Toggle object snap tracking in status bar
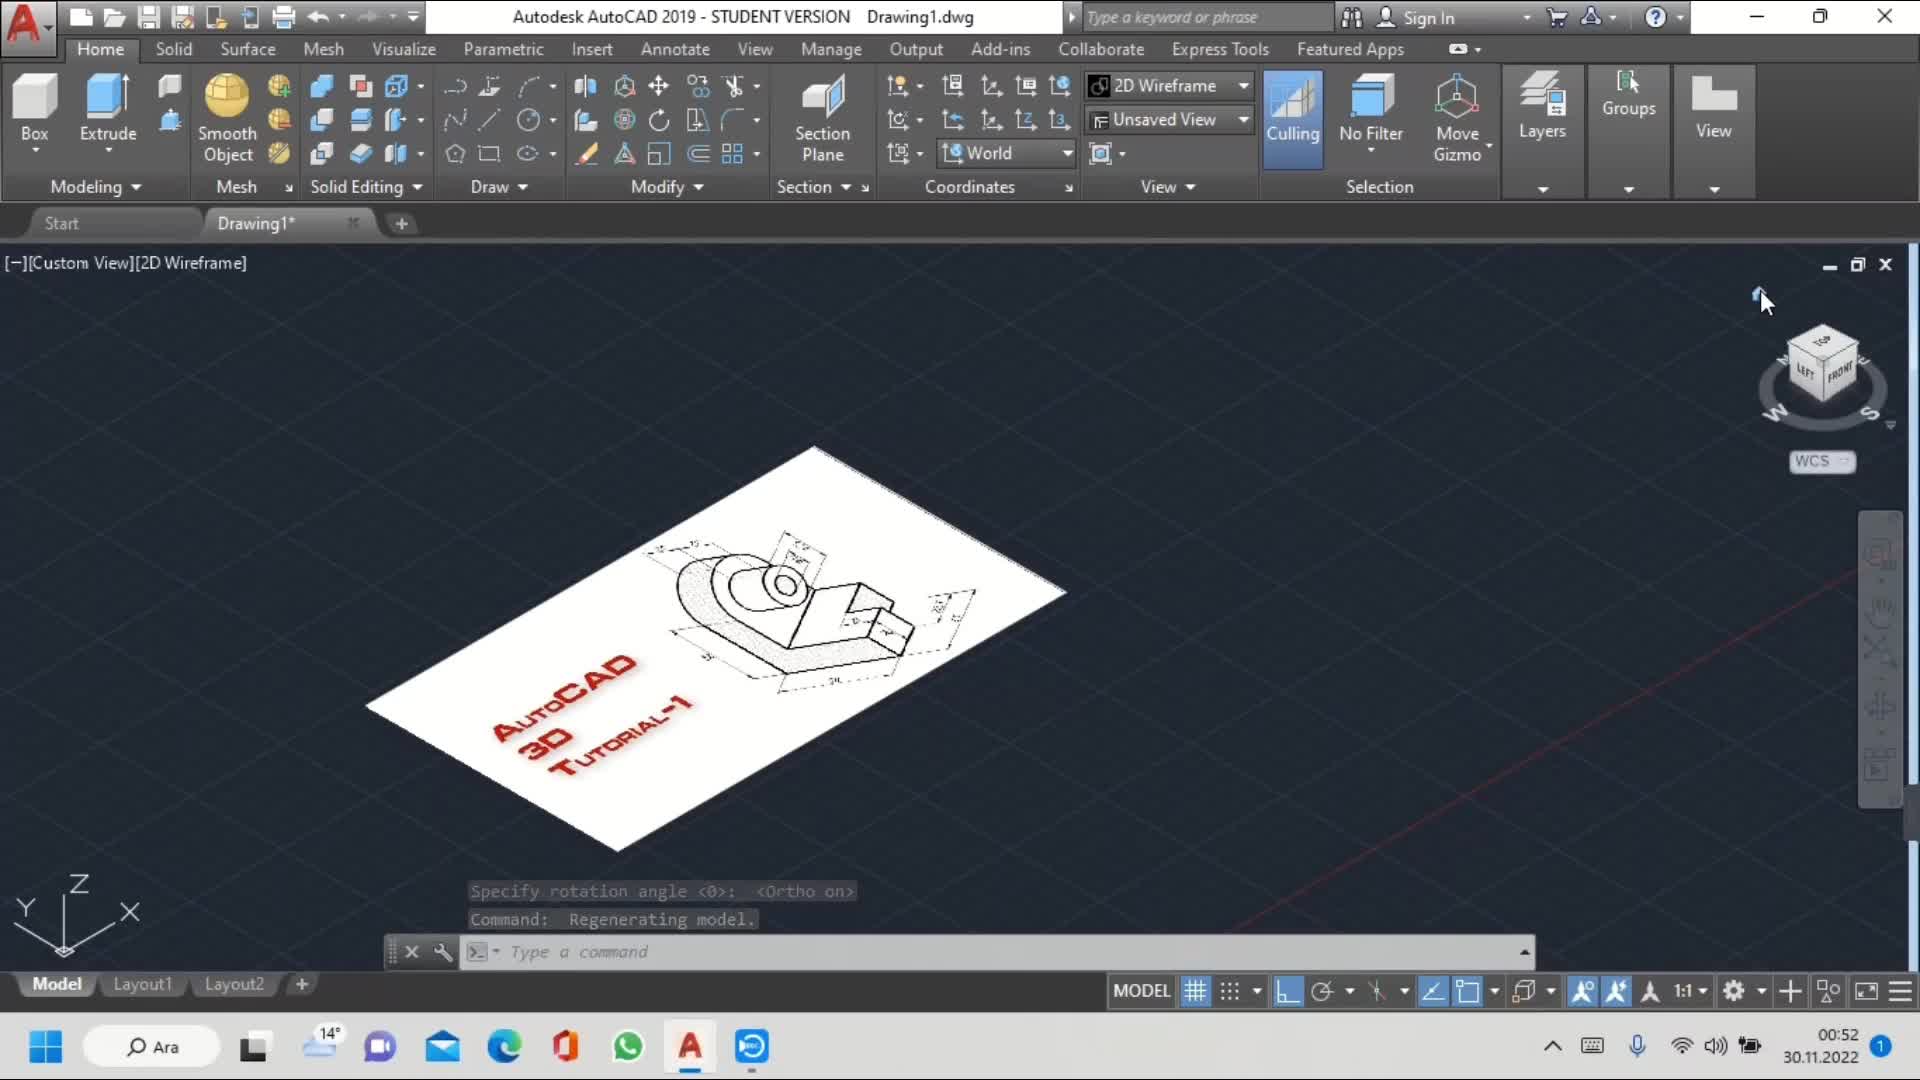 pos(1433,991)
